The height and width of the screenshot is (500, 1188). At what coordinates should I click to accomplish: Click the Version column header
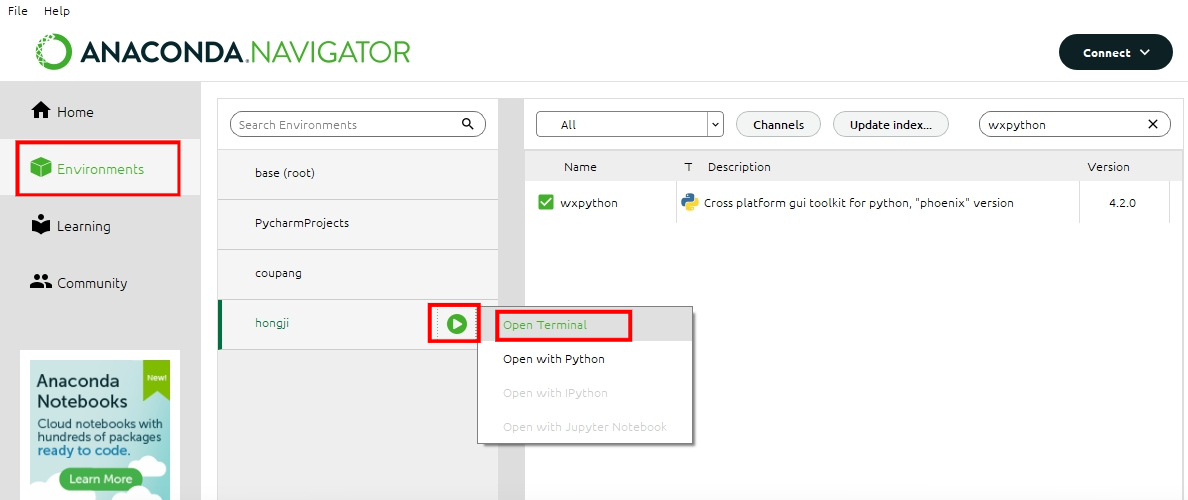point(1108,167)
